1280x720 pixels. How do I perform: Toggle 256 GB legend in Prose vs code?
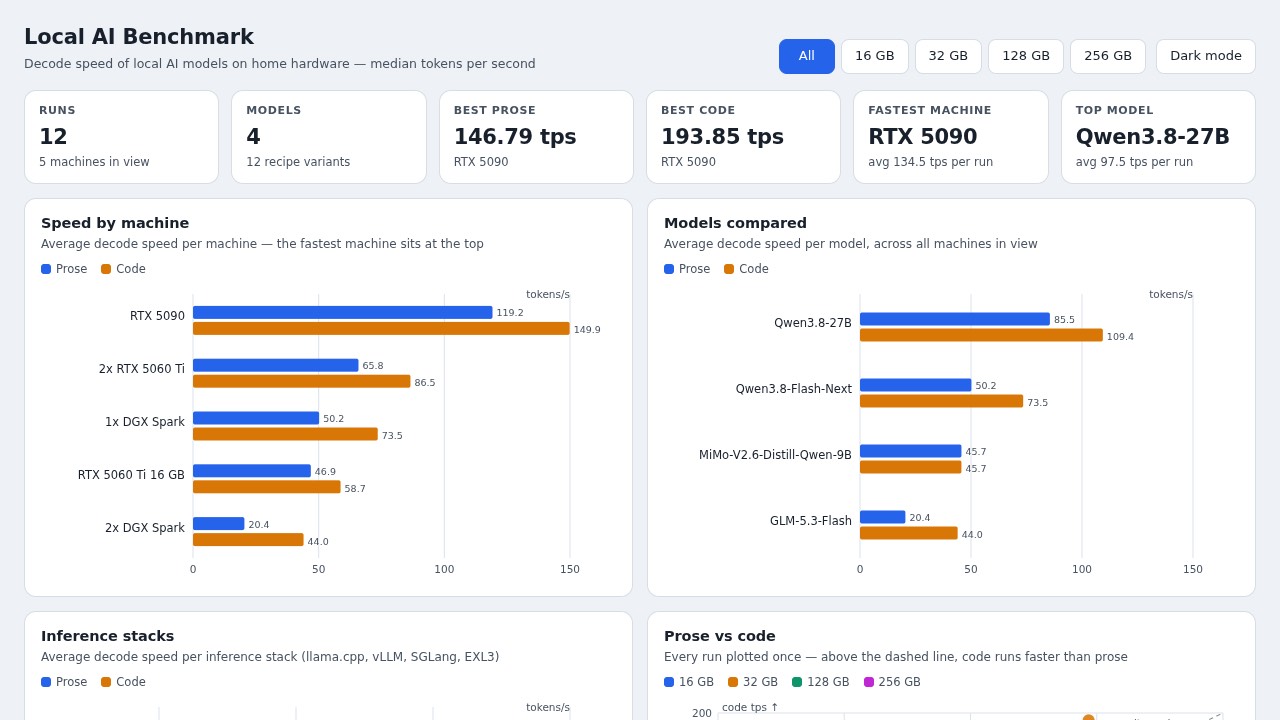tap(892, 682)
